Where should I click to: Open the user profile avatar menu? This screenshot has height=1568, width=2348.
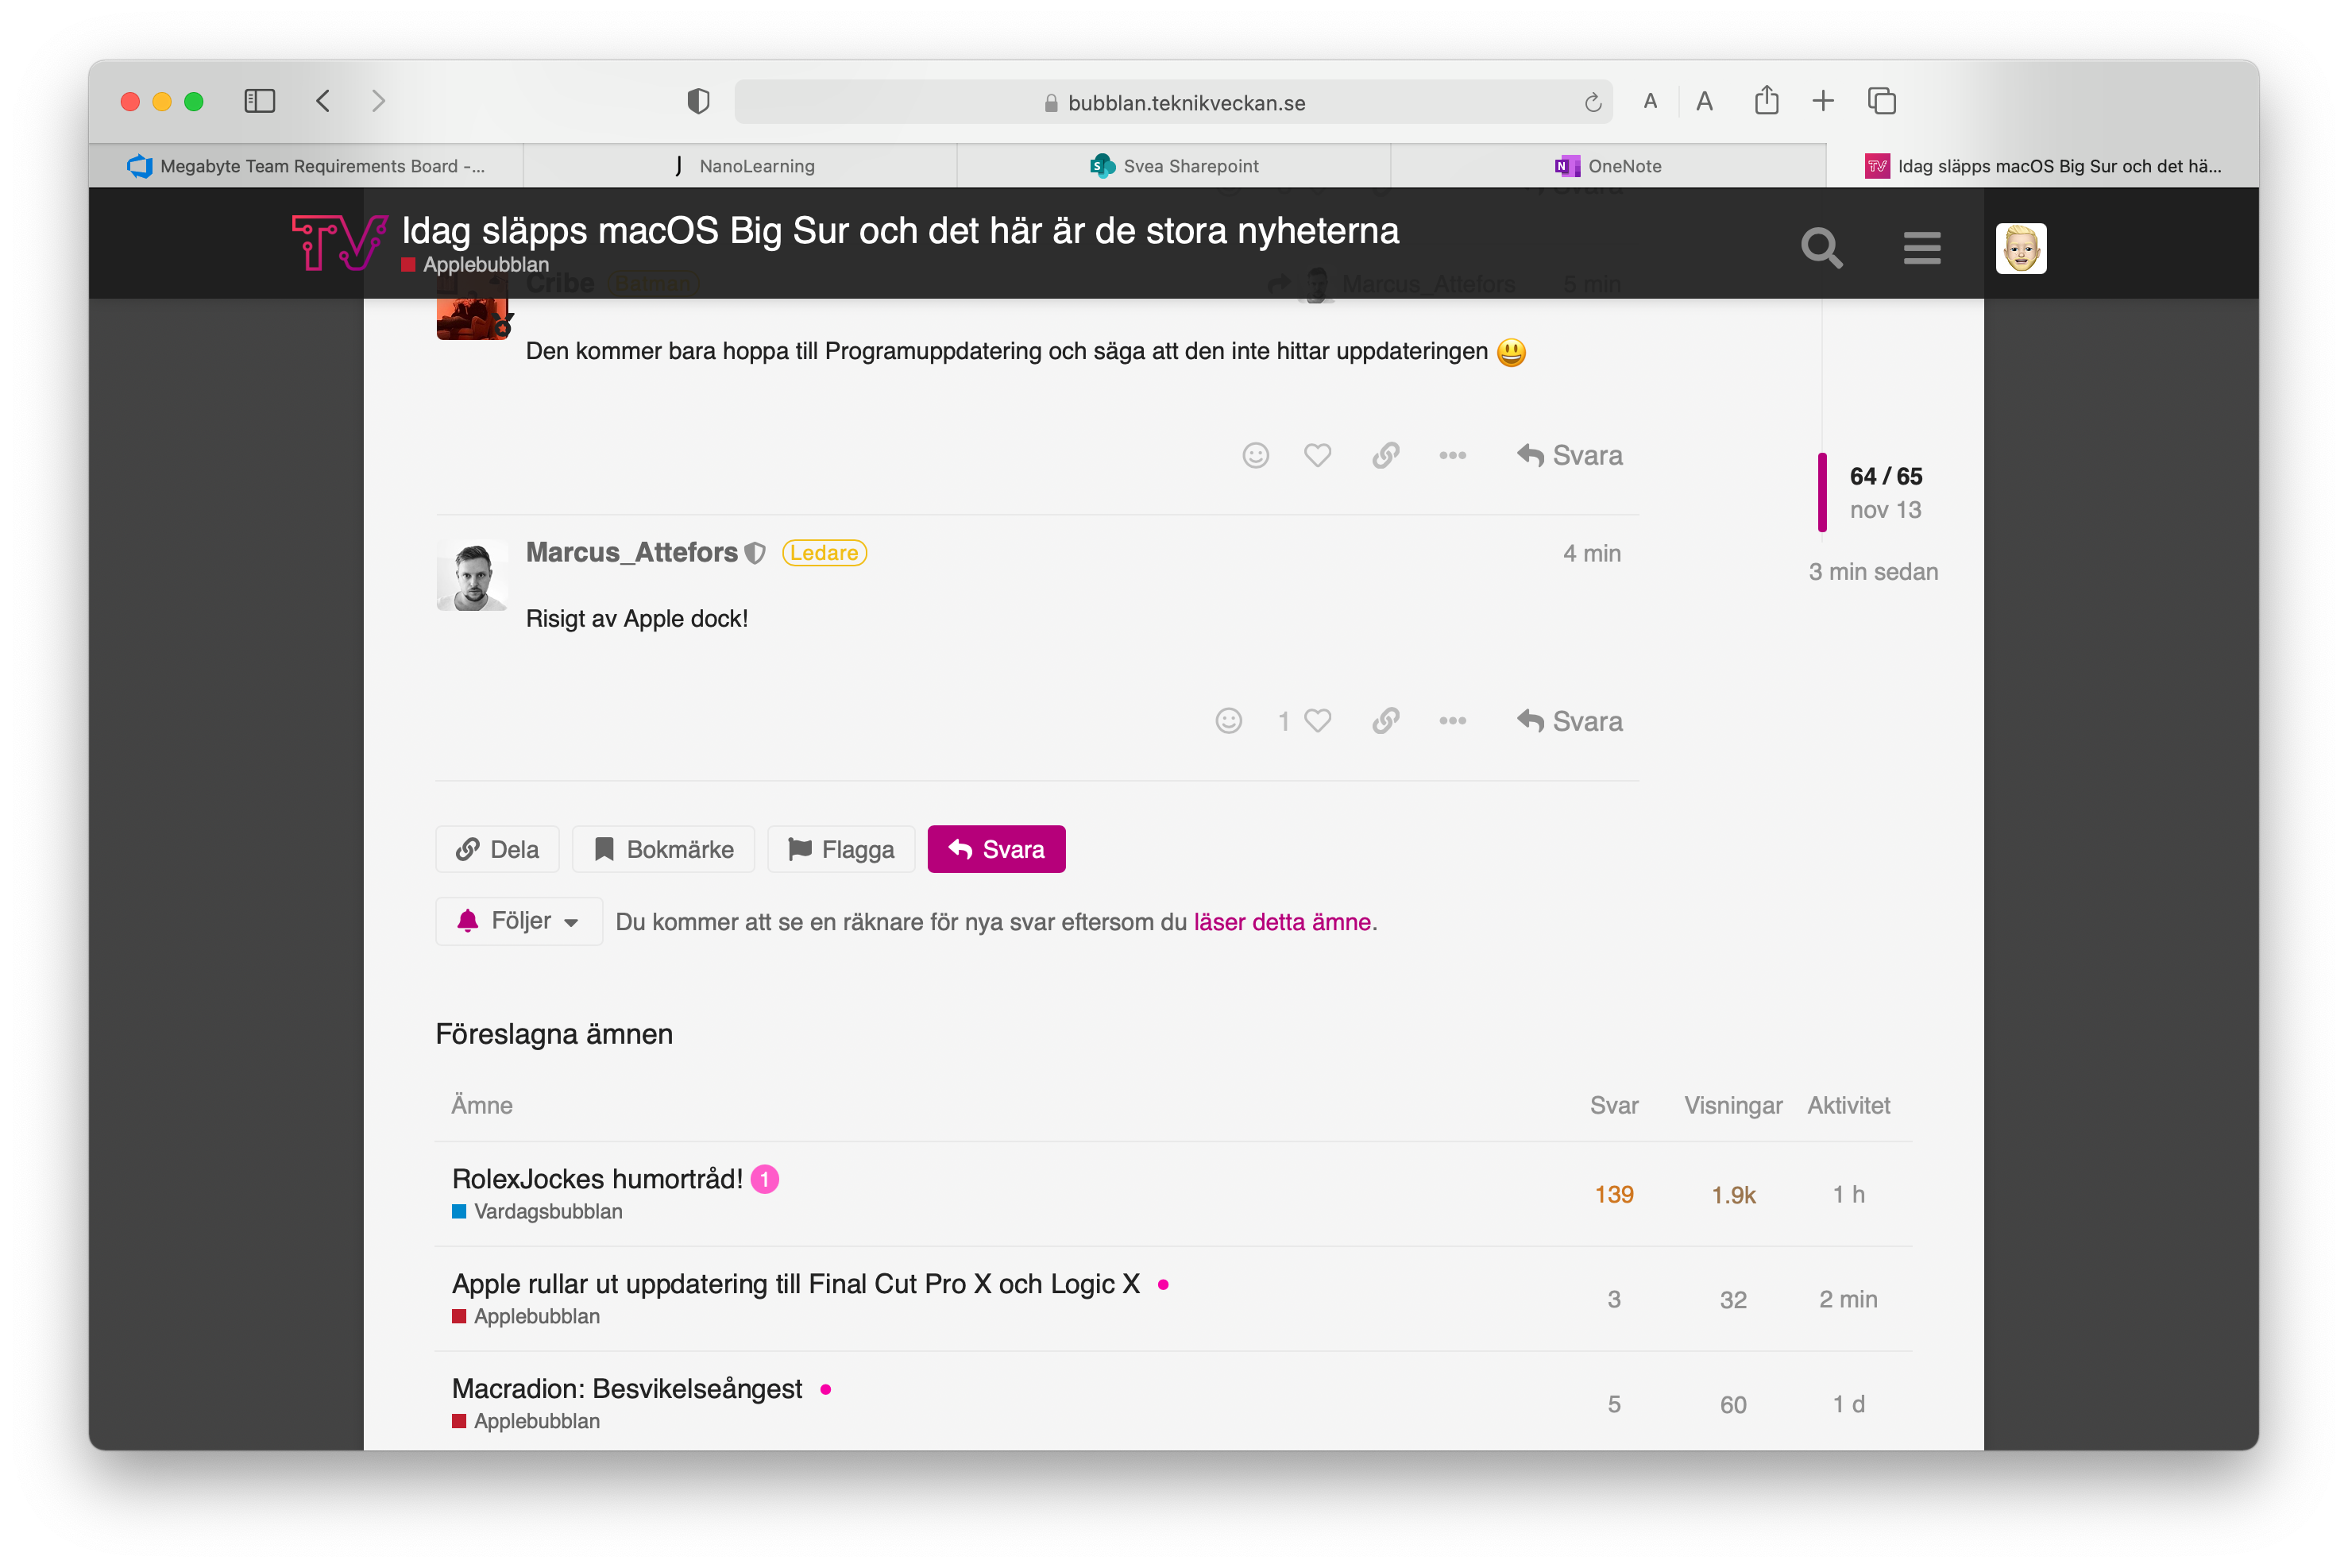coord(2021,248)
